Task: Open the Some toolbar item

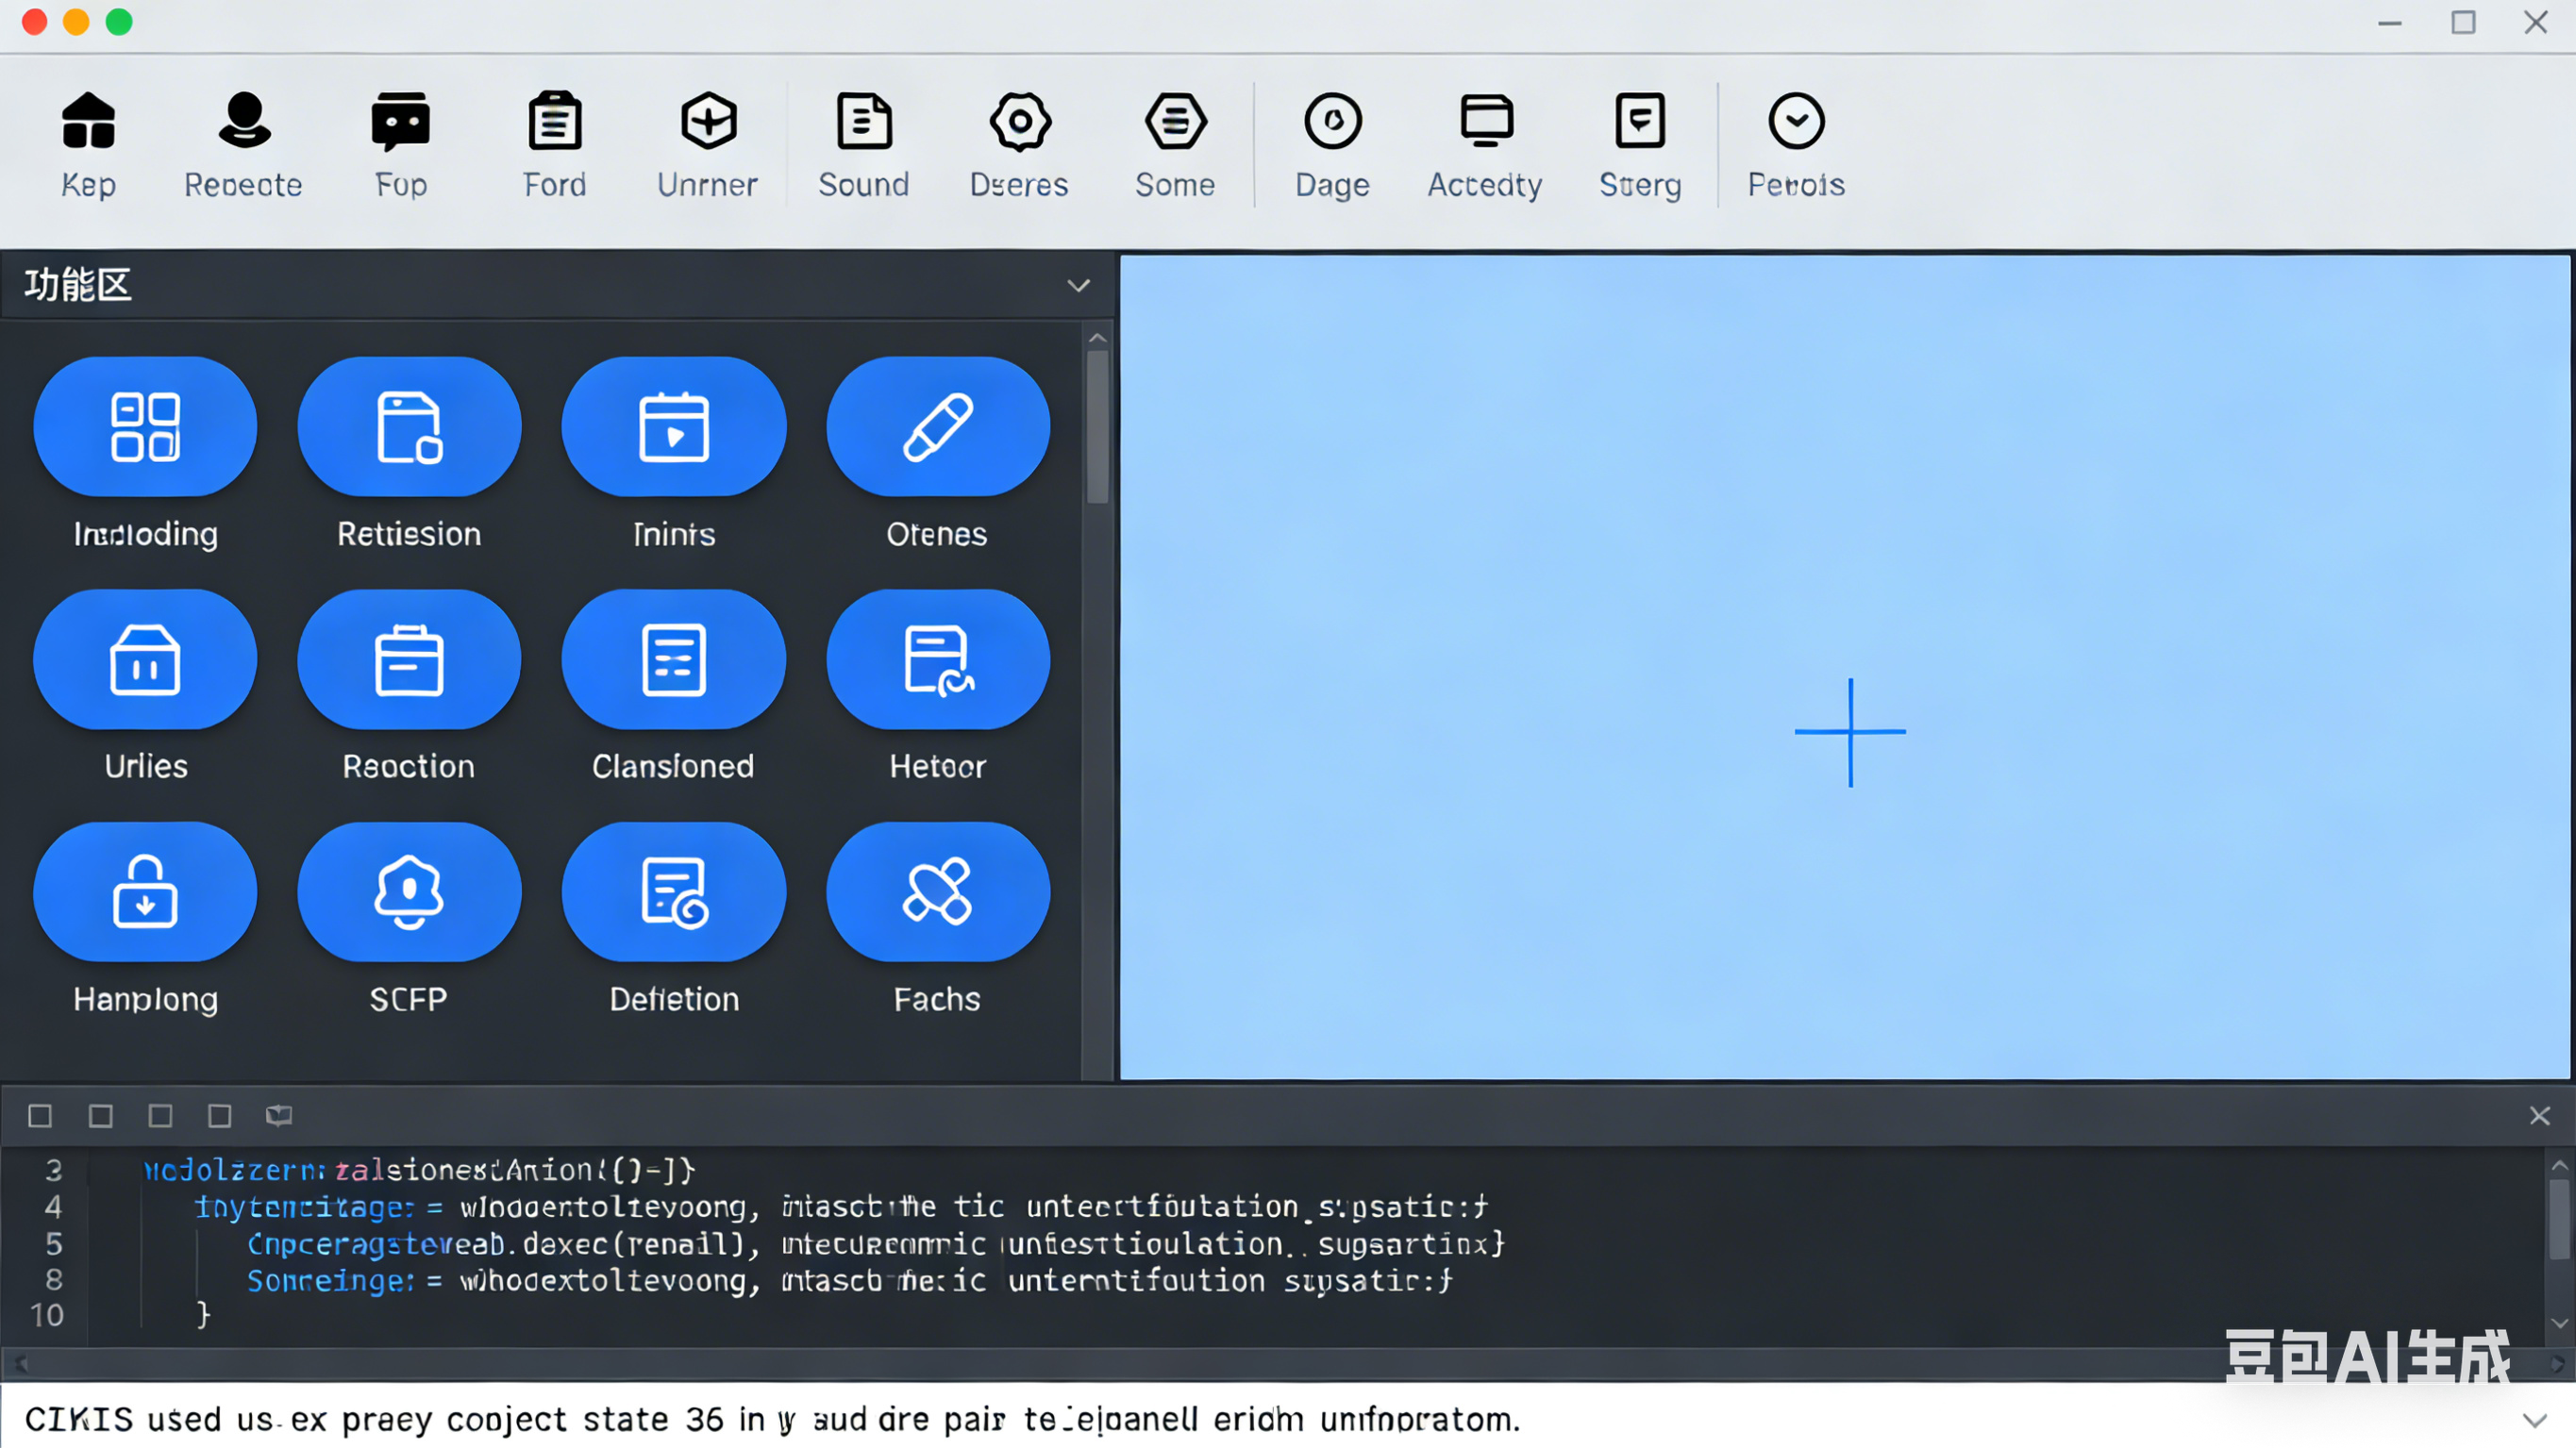Action: (1175, 122)
